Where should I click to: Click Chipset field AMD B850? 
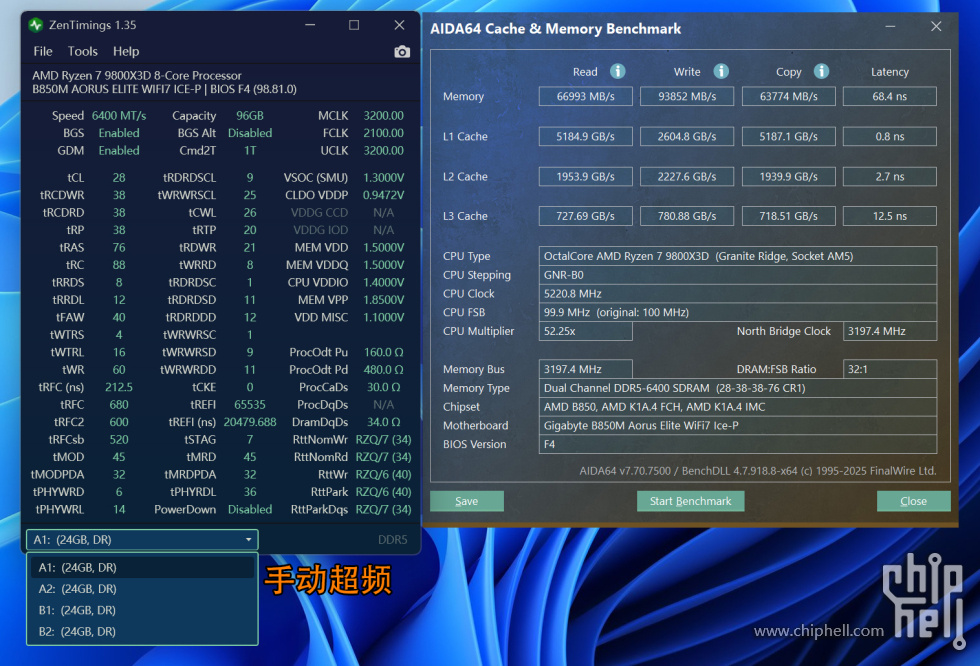click(x=738, y=407)
